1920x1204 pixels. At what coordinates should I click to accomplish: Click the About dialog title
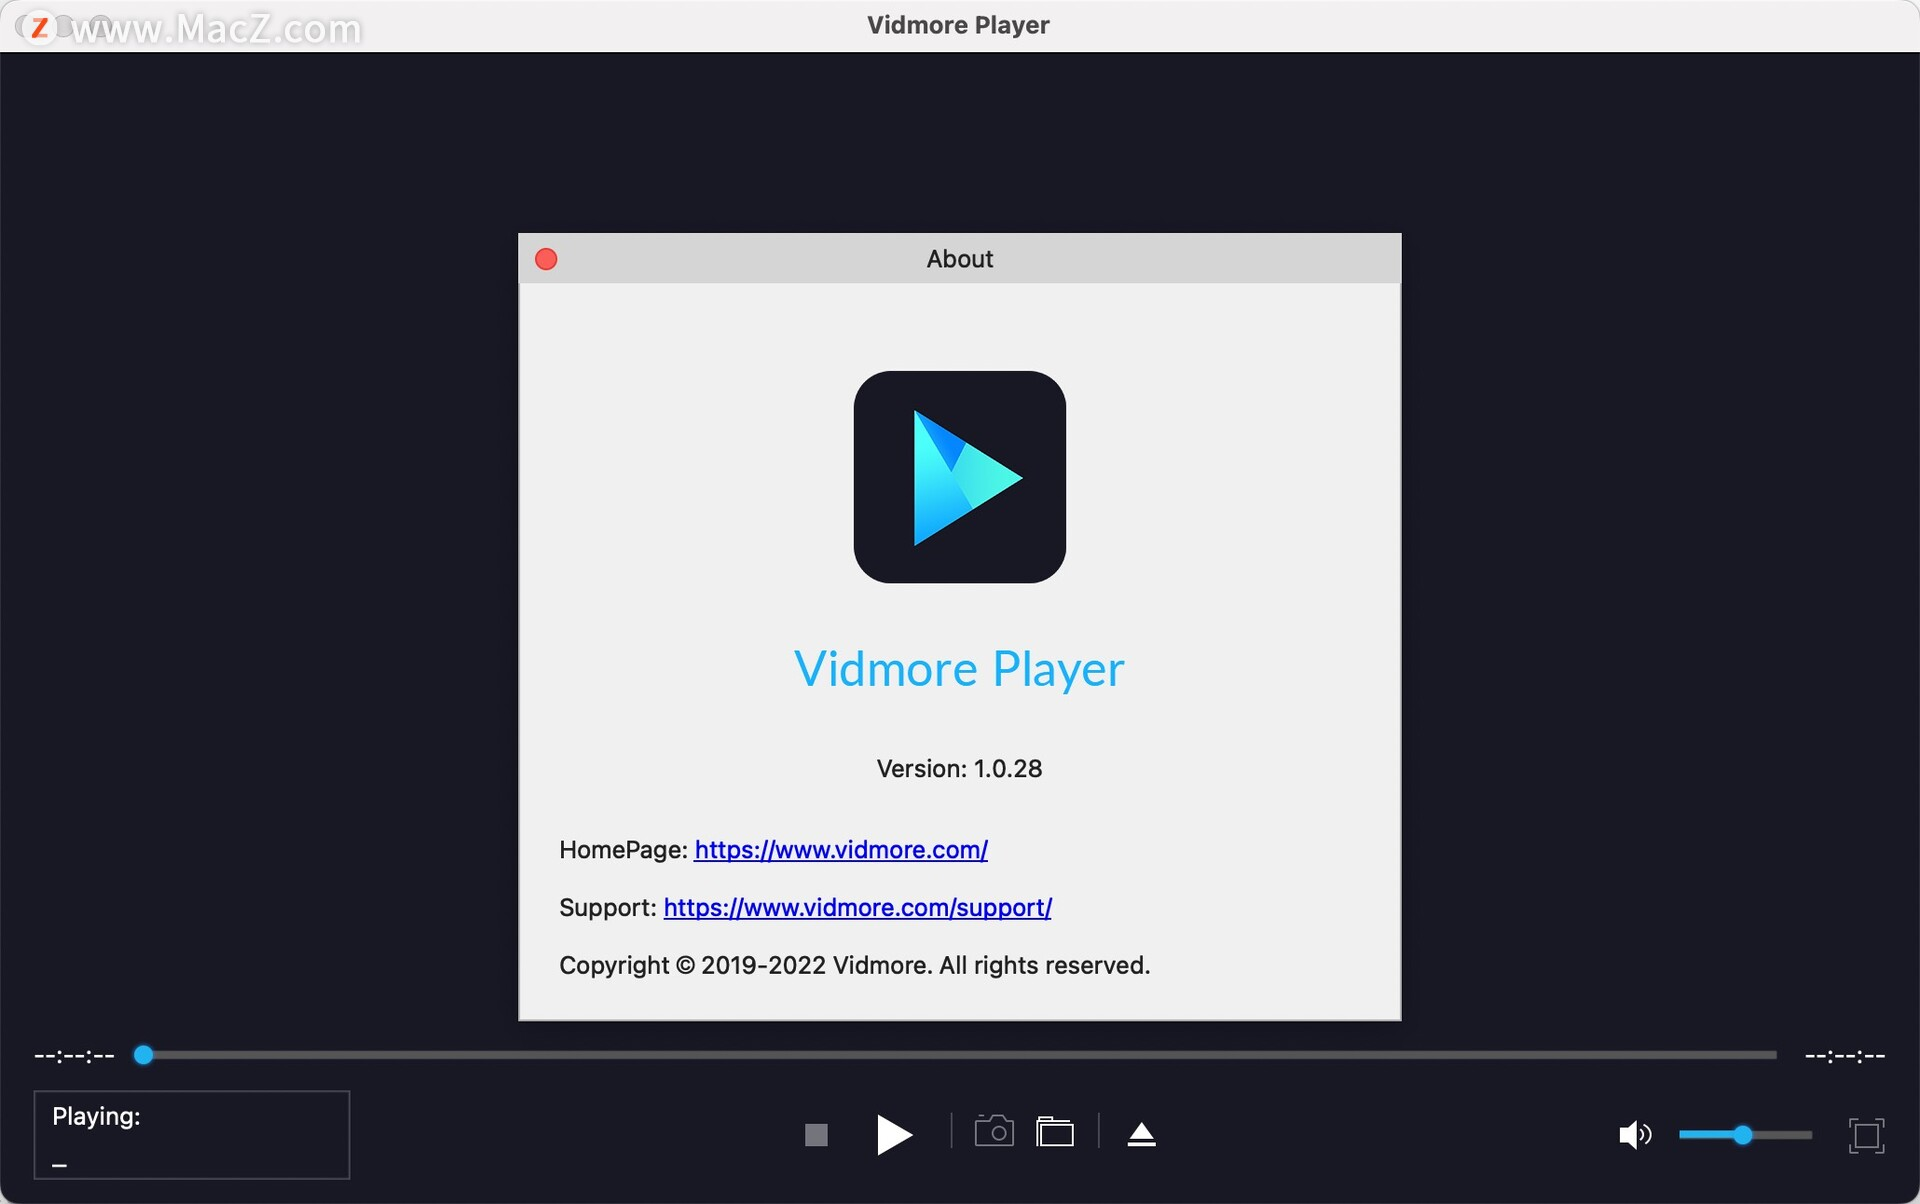tap(960, 259)
